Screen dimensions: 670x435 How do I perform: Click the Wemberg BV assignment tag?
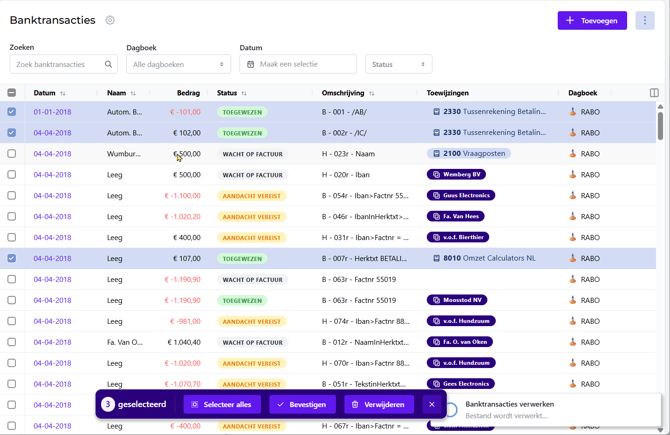coord(456,174)
